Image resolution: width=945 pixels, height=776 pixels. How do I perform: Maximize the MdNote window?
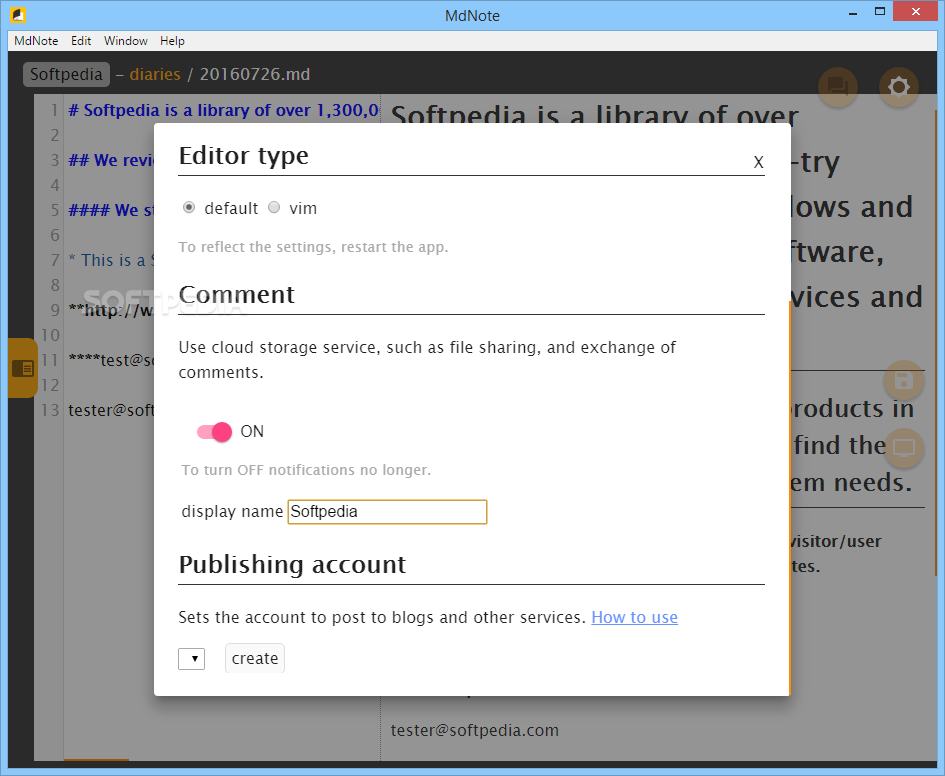tap(880, 11)
